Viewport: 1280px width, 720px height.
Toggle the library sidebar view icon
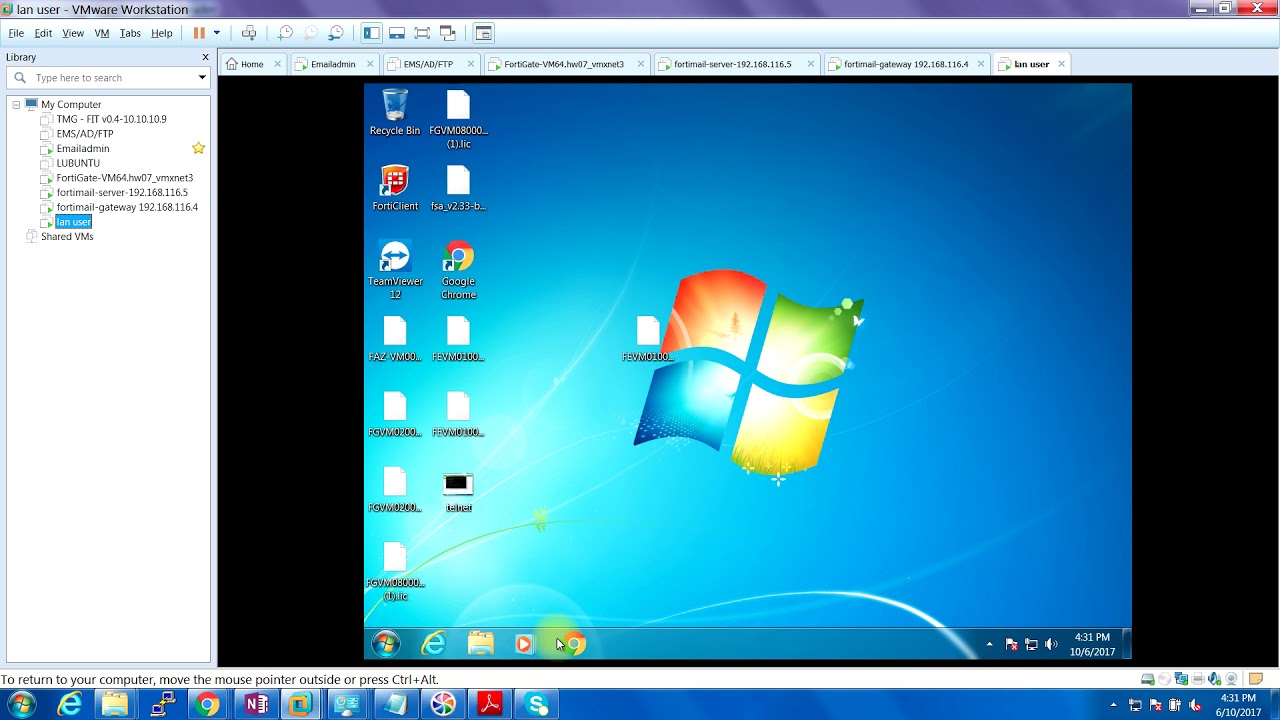pyautogui.click(x=371, y=33)
